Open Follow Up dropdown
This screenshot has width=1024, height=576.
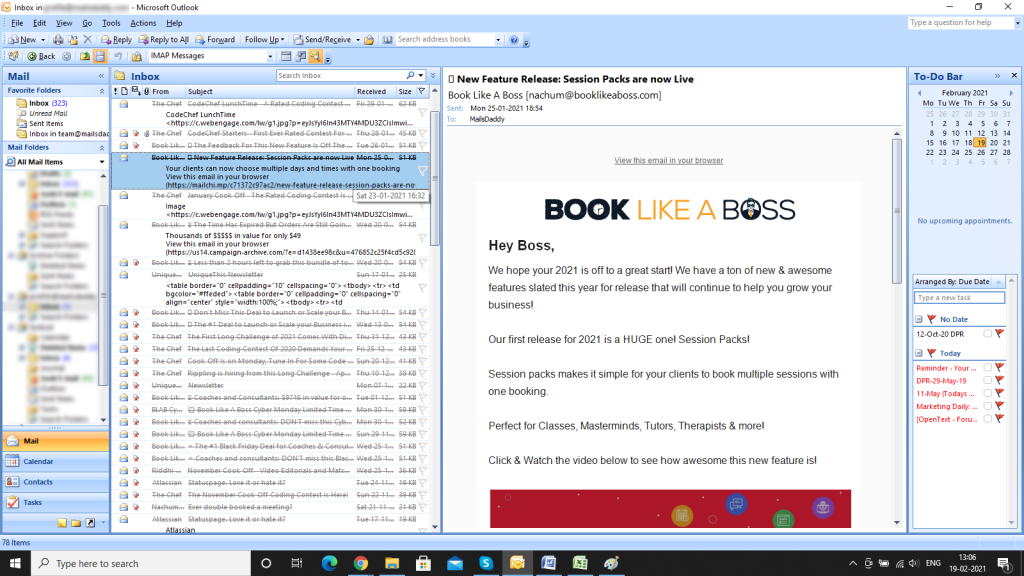264,40
